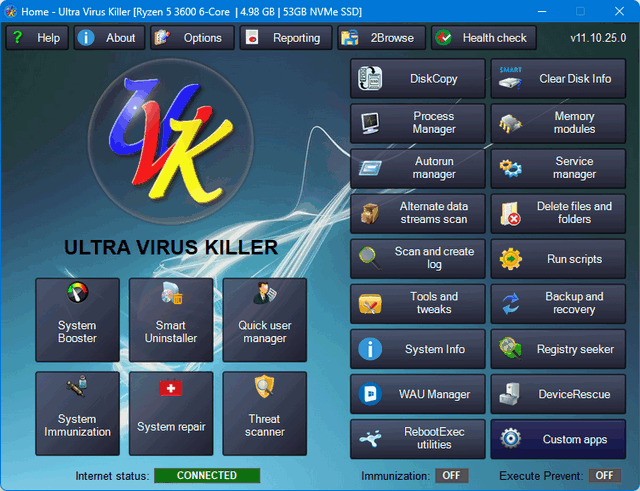The height and width of the screenshot is (491, 640).
Task: Click the app icon in the title bar
Action: click(x=11, y=11)
